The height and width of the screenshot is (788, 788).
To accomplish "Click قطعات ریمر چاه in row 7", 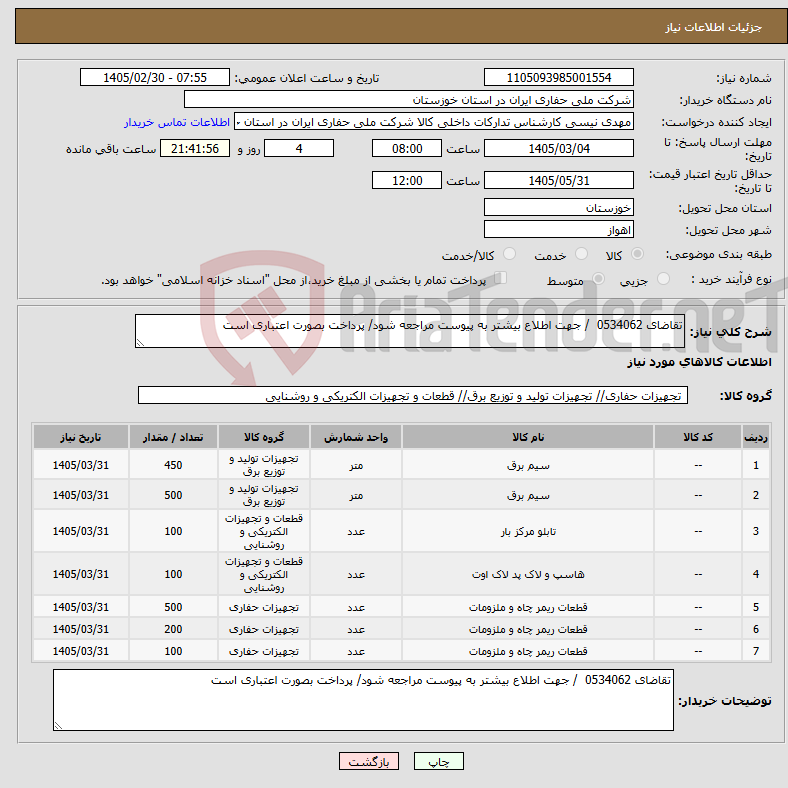I will (x=528, y=651).
